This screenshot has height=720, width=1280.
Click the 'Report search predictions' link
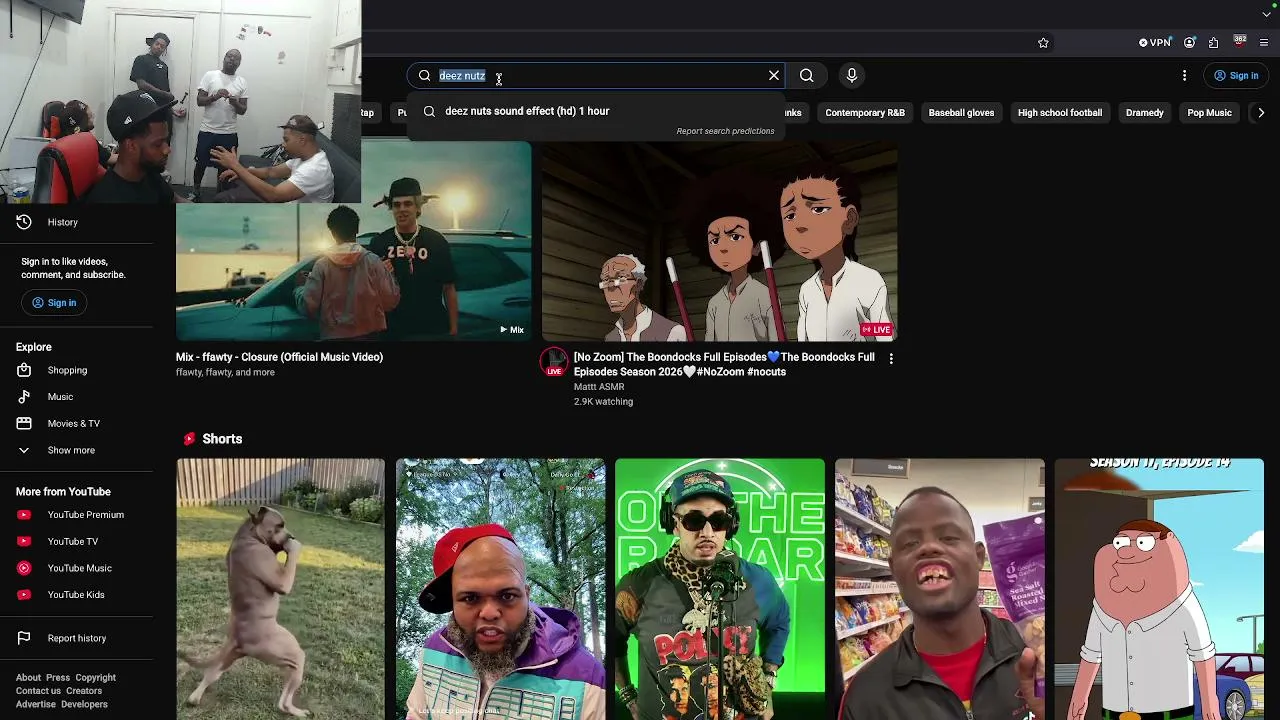(725, 131)
